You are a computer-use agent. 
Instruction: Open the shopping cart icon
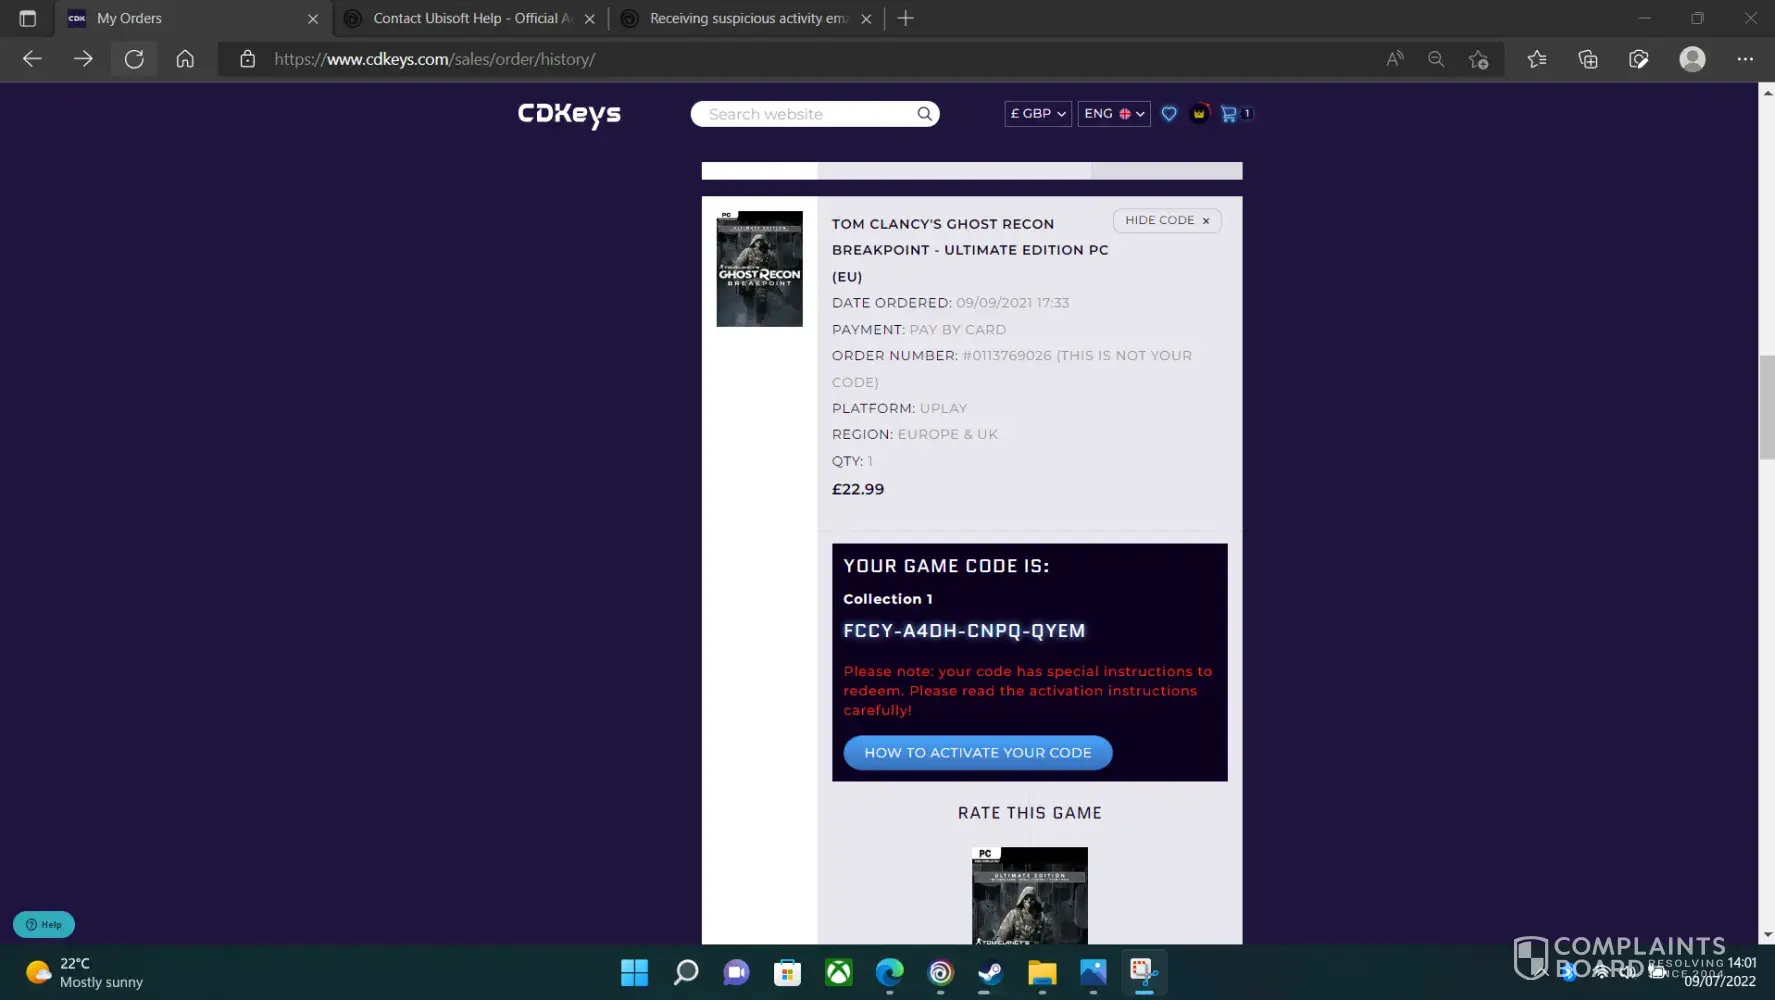tap(1229, 114)
